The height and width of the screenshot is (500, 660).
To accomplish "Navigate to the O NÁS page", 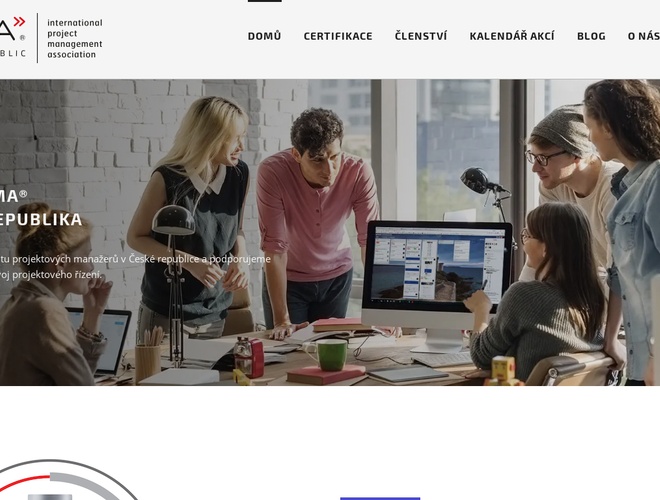I will point(644,36).
